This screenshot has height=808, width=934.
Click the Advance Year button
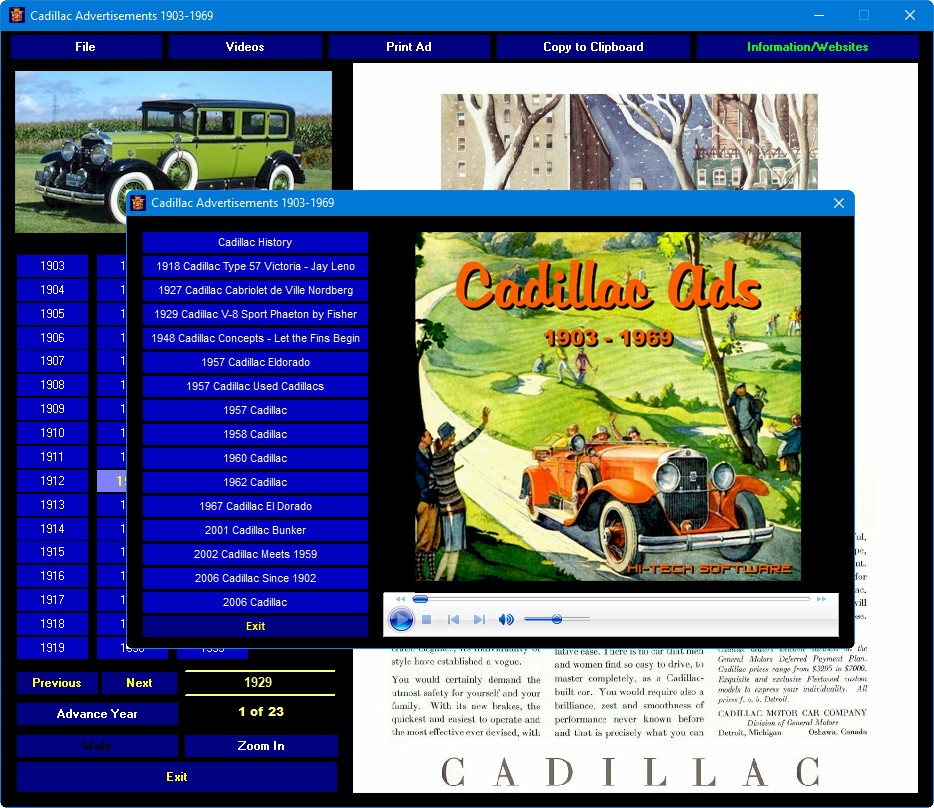[97, 714]
